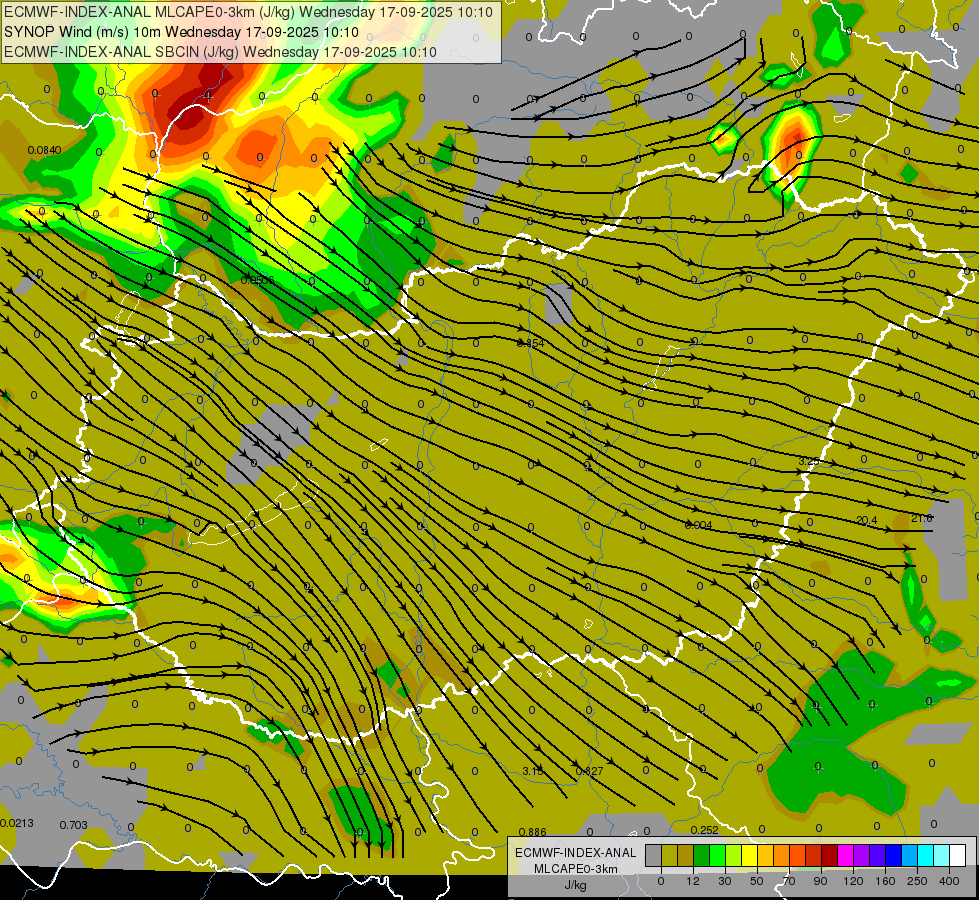The width and height of the screenshot is (979, 900).
Task: Click the dark red legend swatch
Action: point(830,855)
